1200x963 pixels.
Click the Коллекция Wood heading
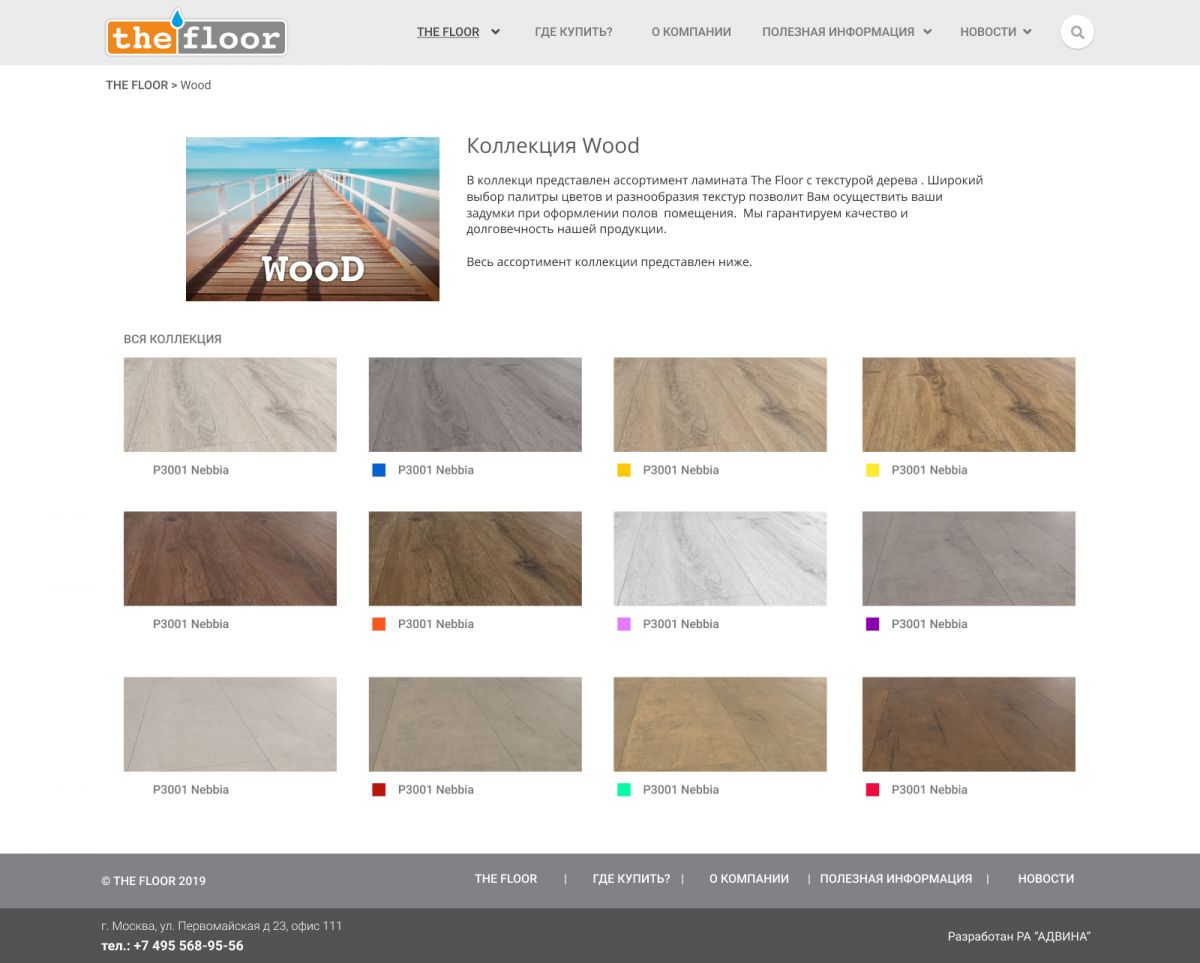tap(553, 146)
